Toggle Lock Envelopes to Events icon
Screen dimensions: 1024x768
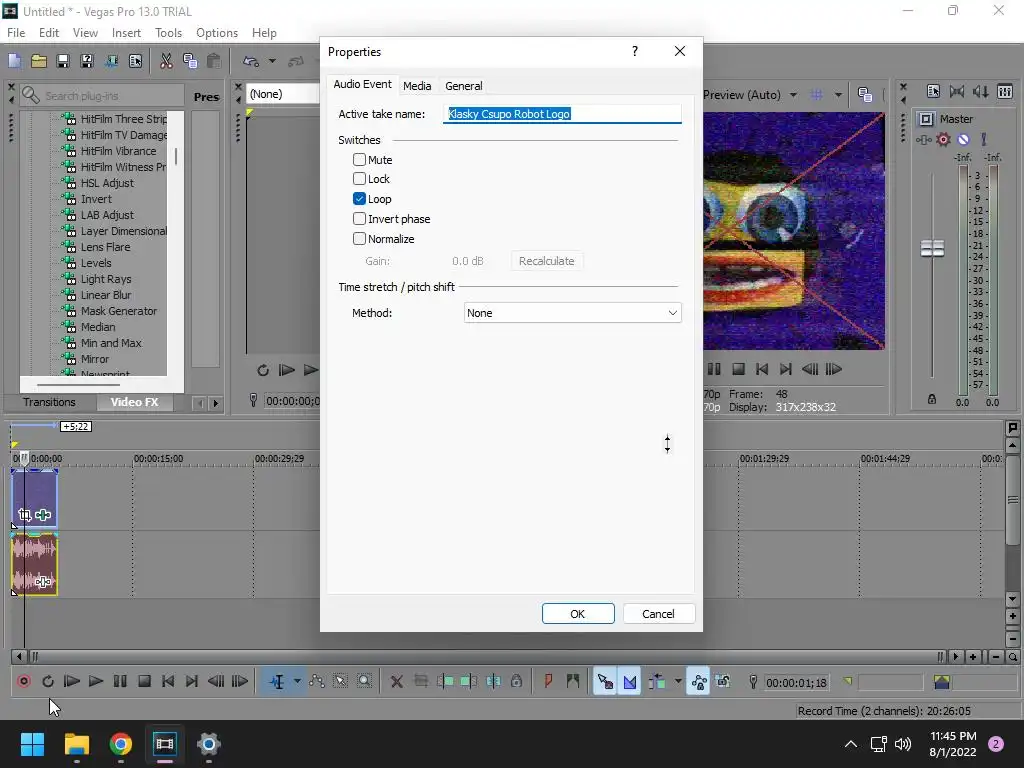[698, 682]
